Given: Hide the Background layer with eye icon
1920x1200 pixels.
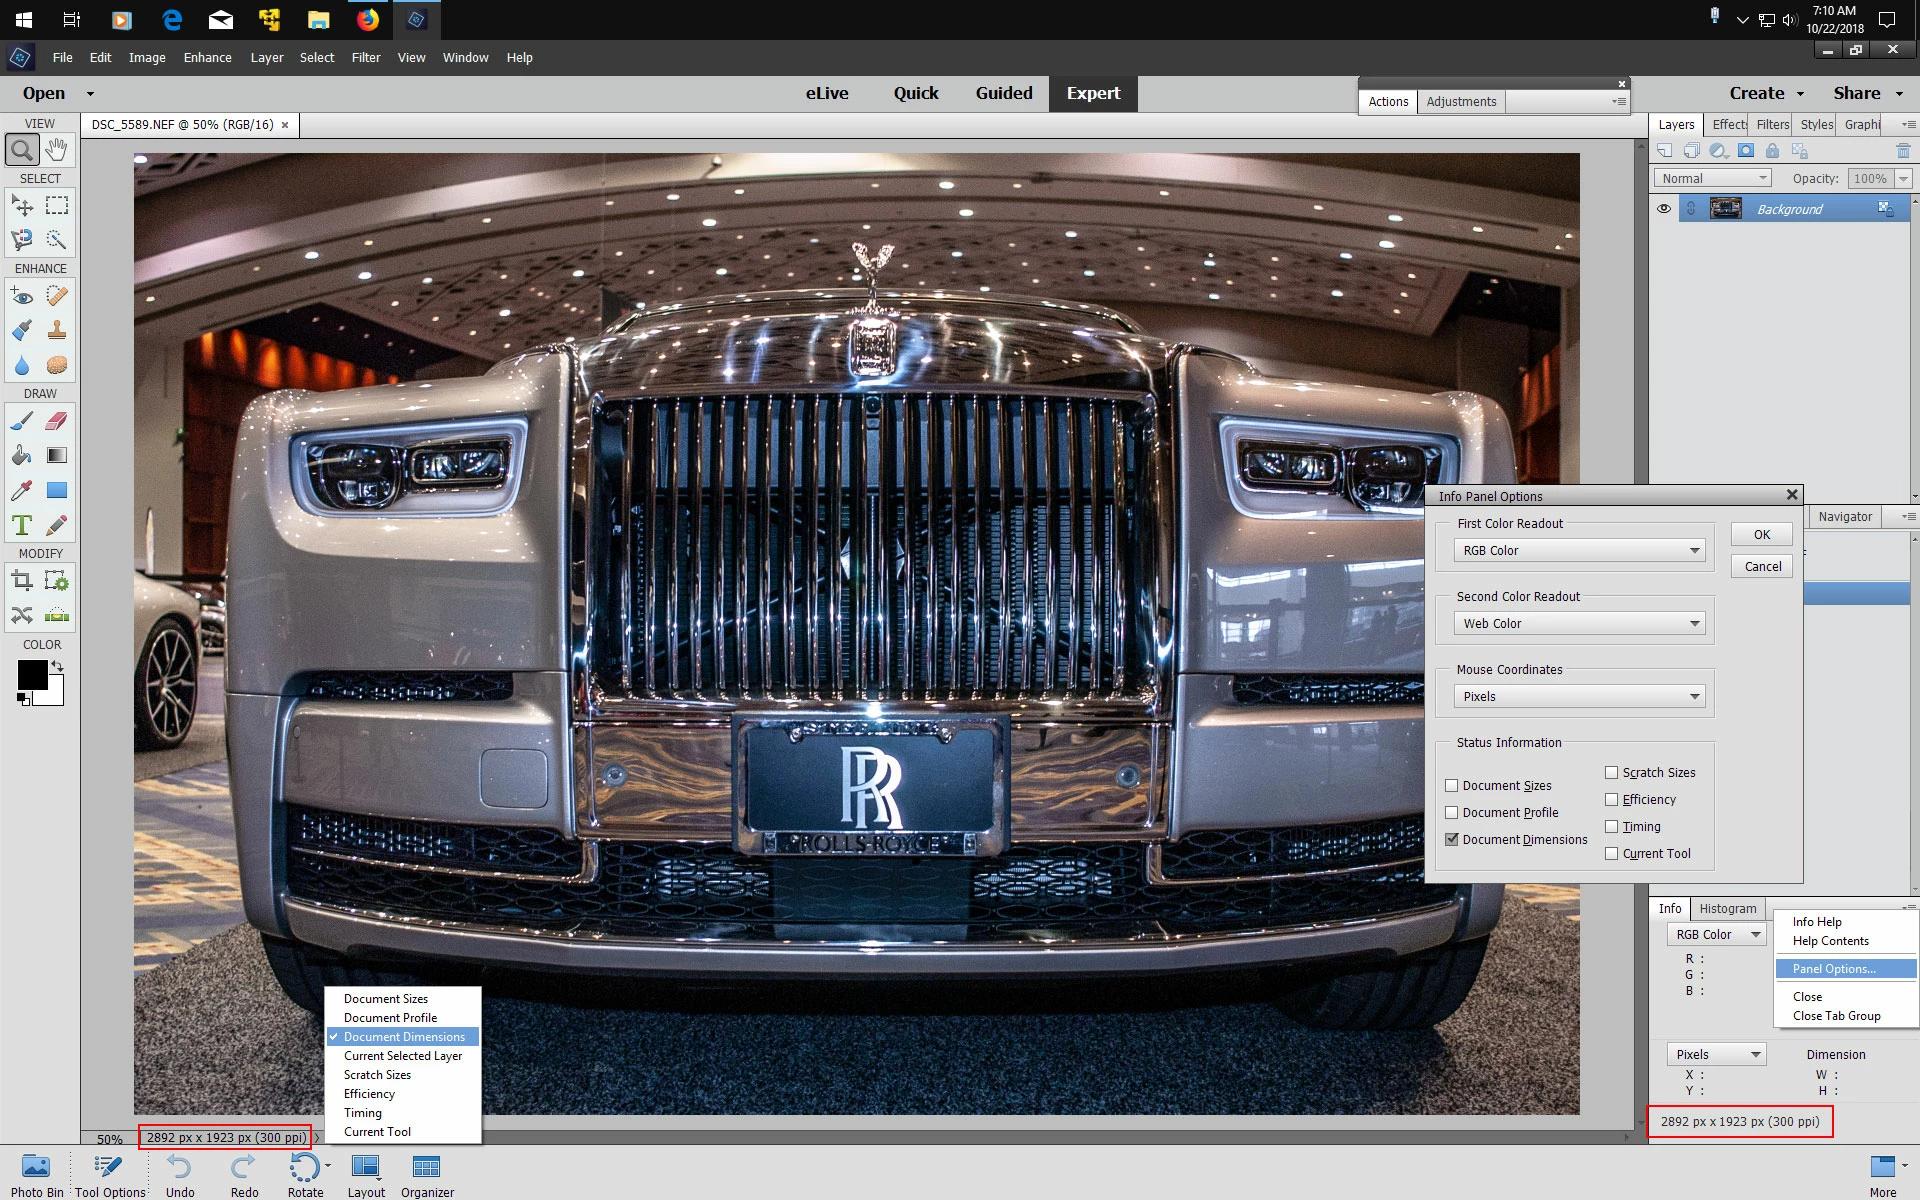Looking at the screenshot, I should point(1664,209).
